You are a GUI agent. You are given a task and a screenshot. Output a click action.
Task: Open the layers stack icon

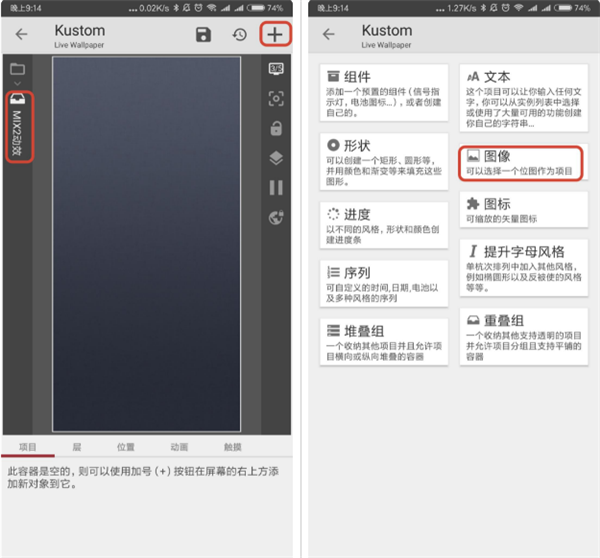click(x=276, y=158)
